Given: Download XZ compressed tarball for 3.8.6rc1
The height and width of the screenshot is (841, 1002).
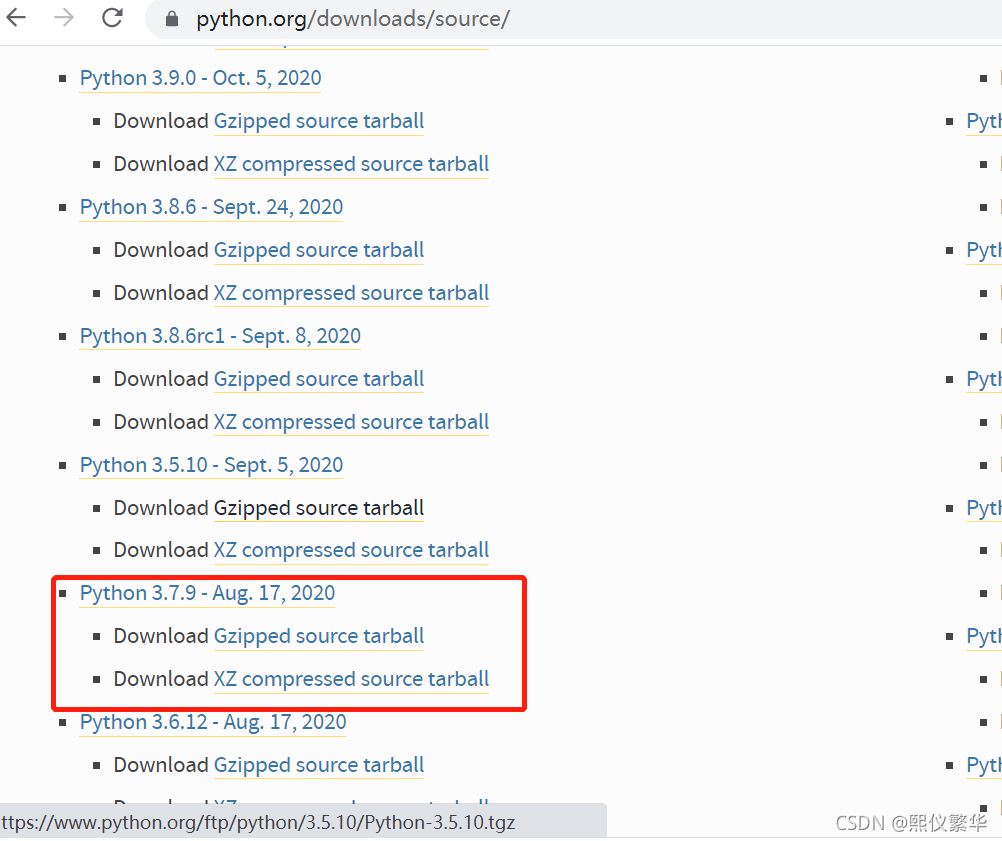Looking at the screenshot, I should pyautogui.click(x=350, y=422).
